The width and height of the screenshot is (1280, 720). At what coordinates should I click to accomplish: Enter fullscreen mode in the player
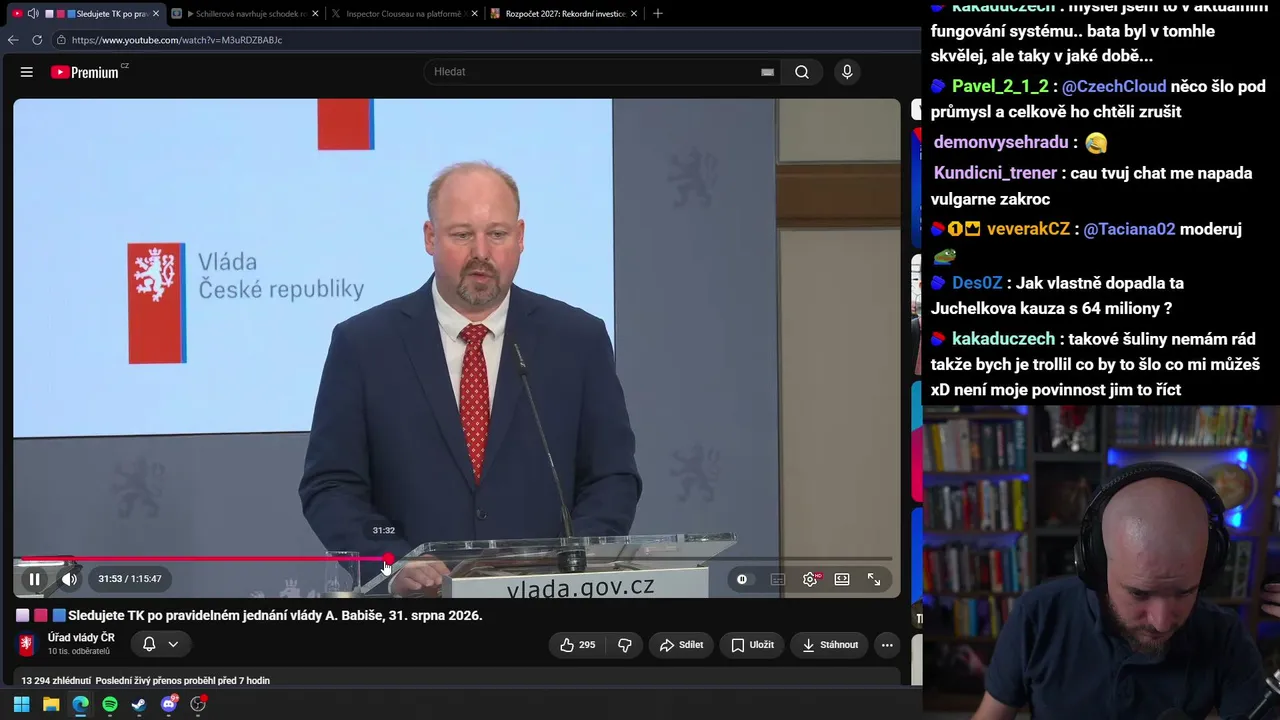click(x=874, y=579)
